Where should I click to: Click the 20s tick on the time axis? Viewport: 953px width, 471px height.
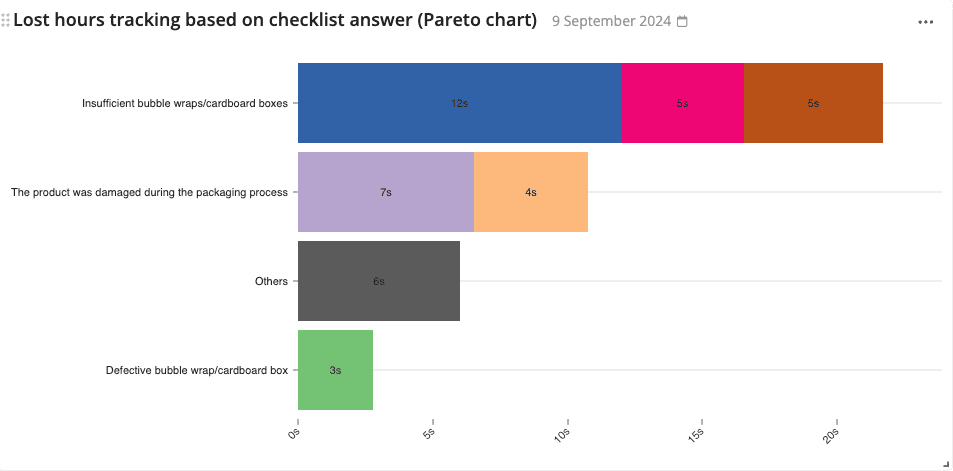pos(832,436)
